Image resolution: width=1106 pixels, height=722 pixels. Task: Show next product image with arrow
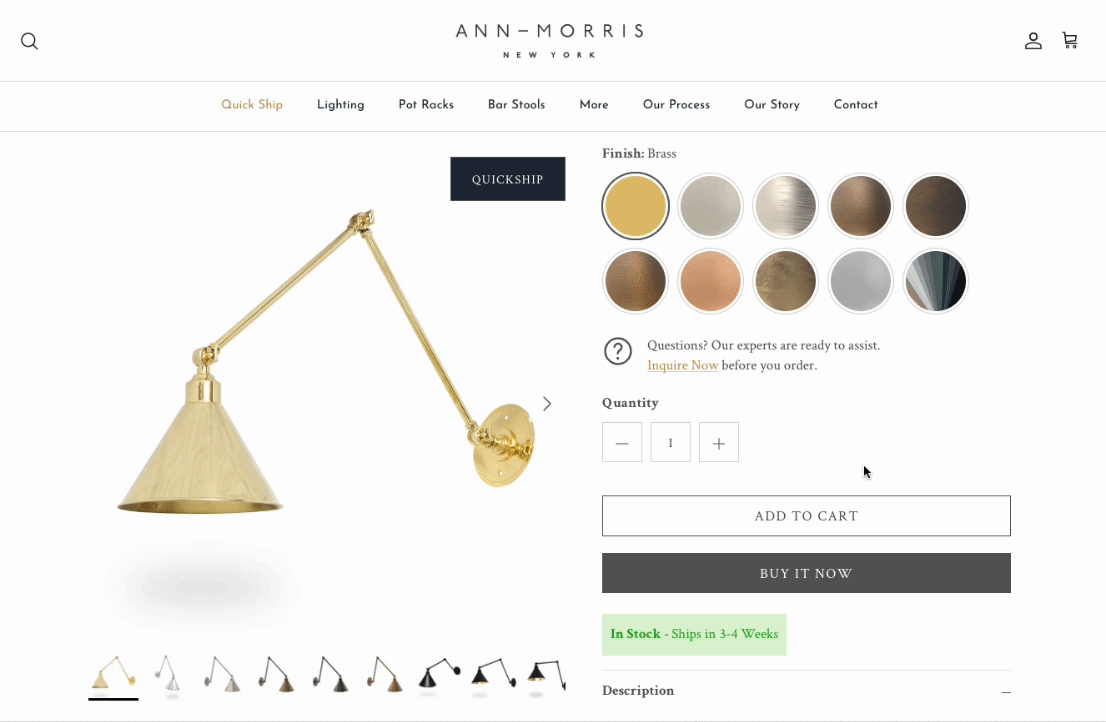547,403
